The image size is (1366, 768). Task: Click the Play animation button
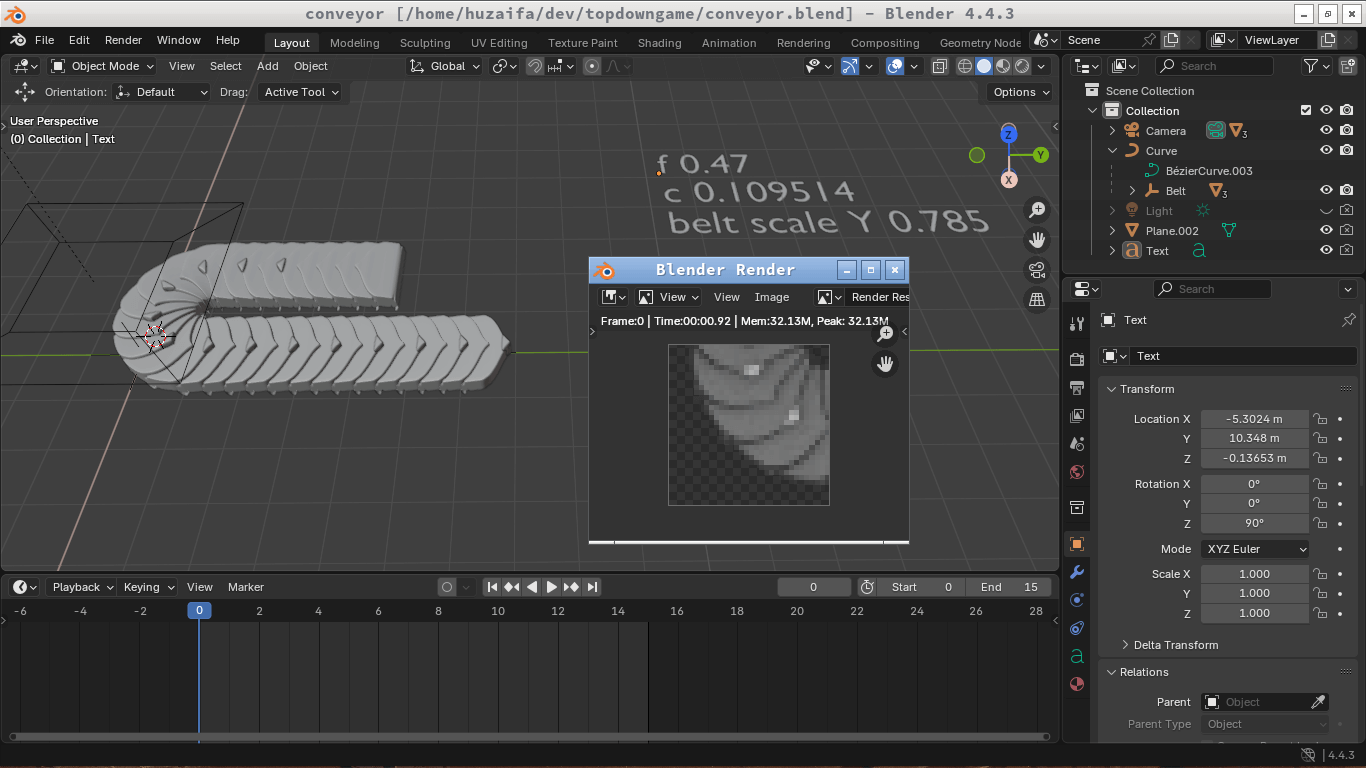[x=551, y=587]
